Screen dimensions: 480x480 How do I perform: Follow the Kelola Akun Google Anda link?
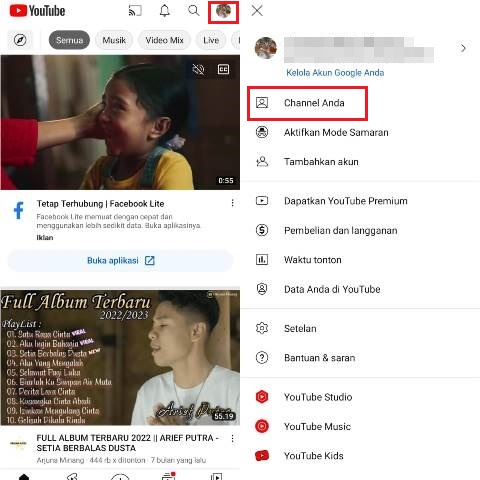(335, 73)
